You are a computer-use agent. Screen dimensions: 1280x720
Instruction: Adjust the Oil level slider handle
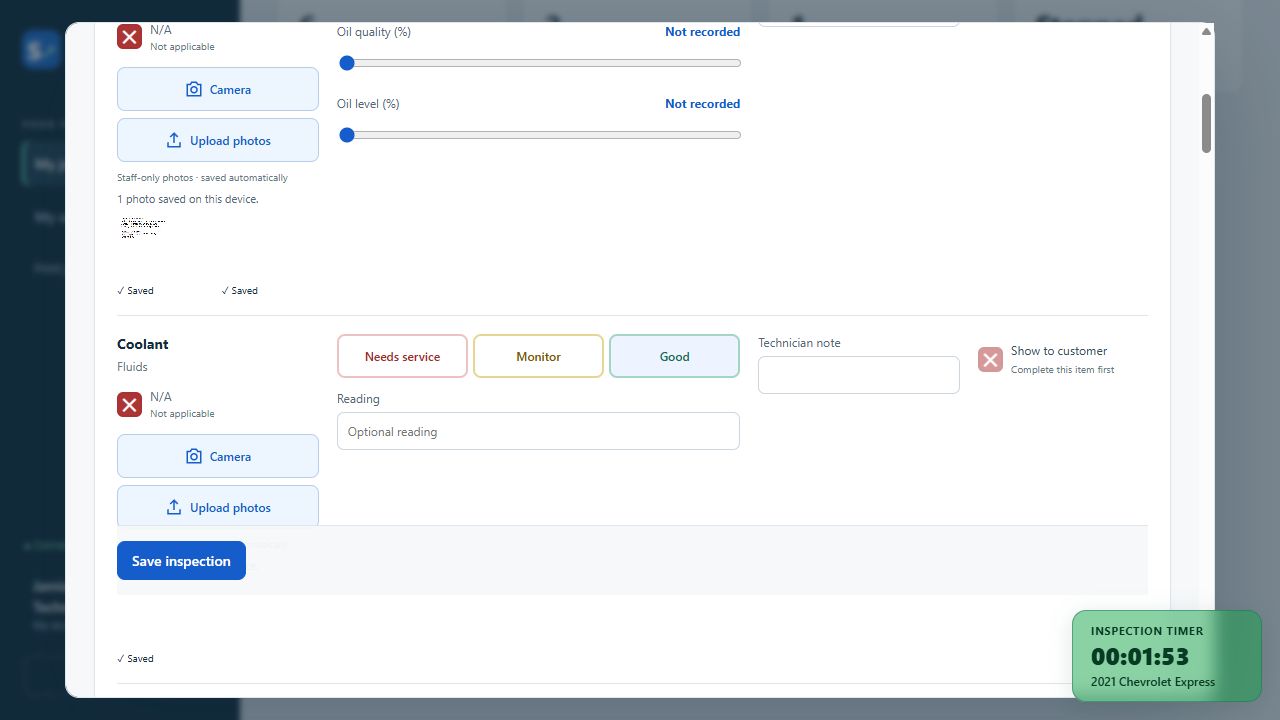click(x=347, y=135)
